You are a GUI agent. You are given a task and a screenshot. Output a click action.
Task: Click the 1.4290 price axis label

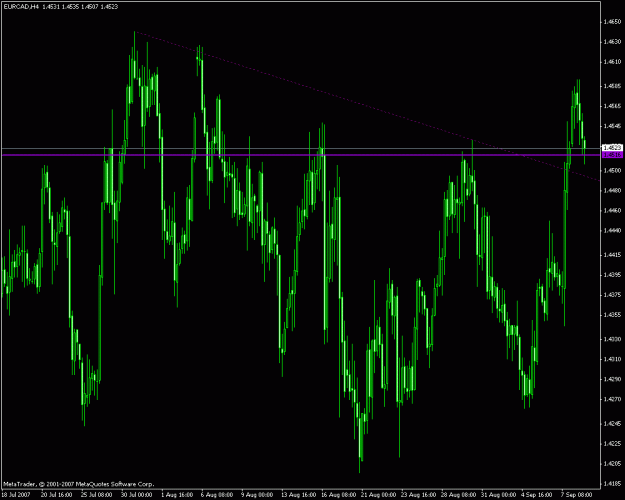click(612, 379)
